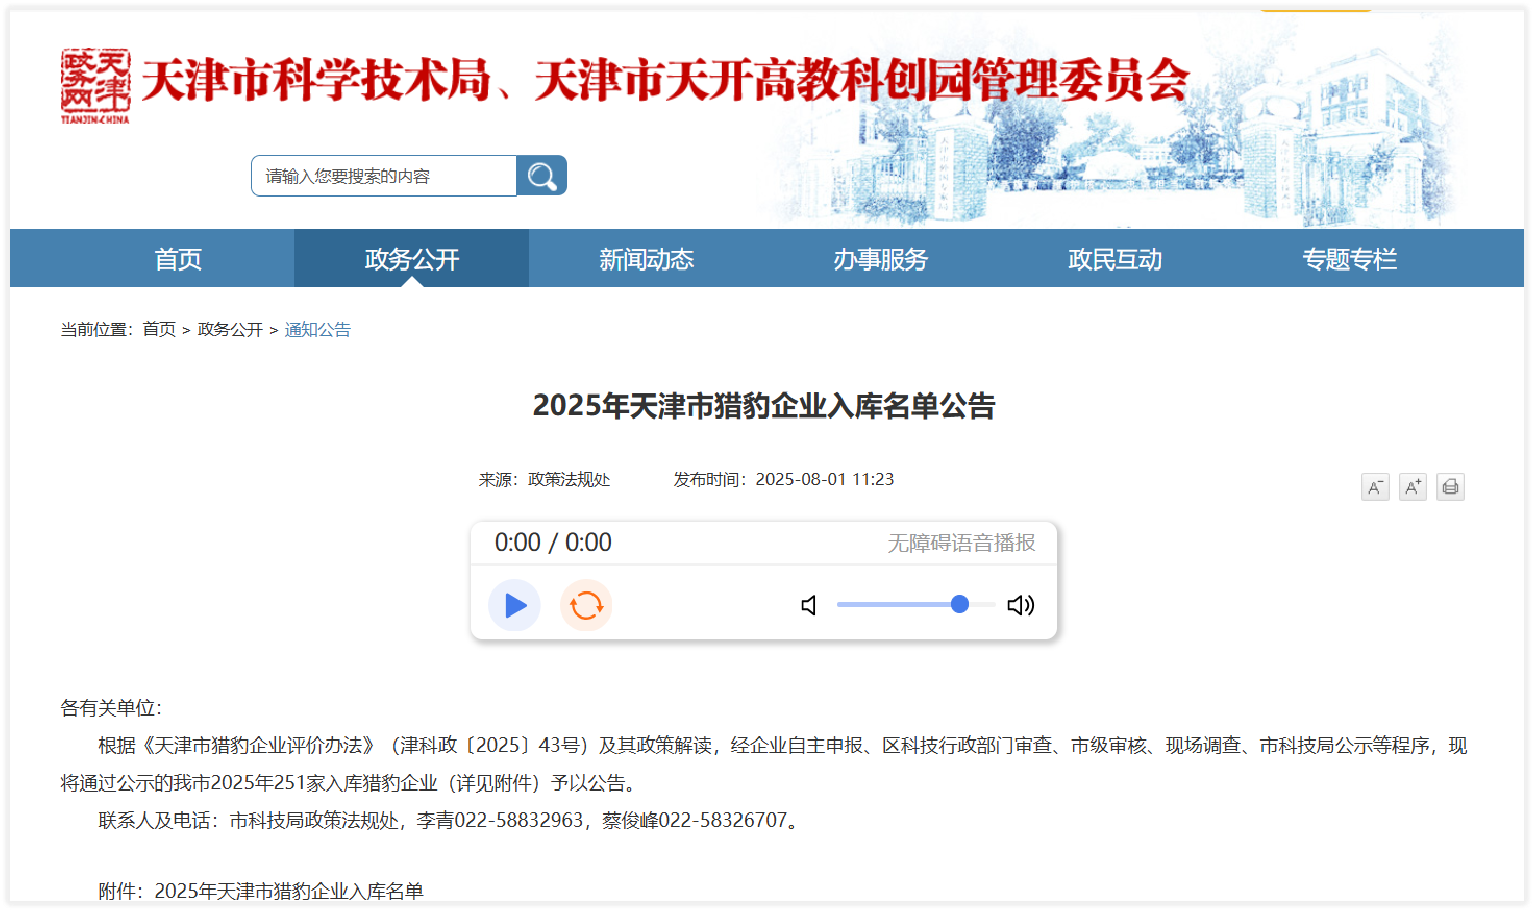Viewport: 1535px width, 912px height.
Task: Select the 政务公开 navigation tab
Action: [411, 259]
